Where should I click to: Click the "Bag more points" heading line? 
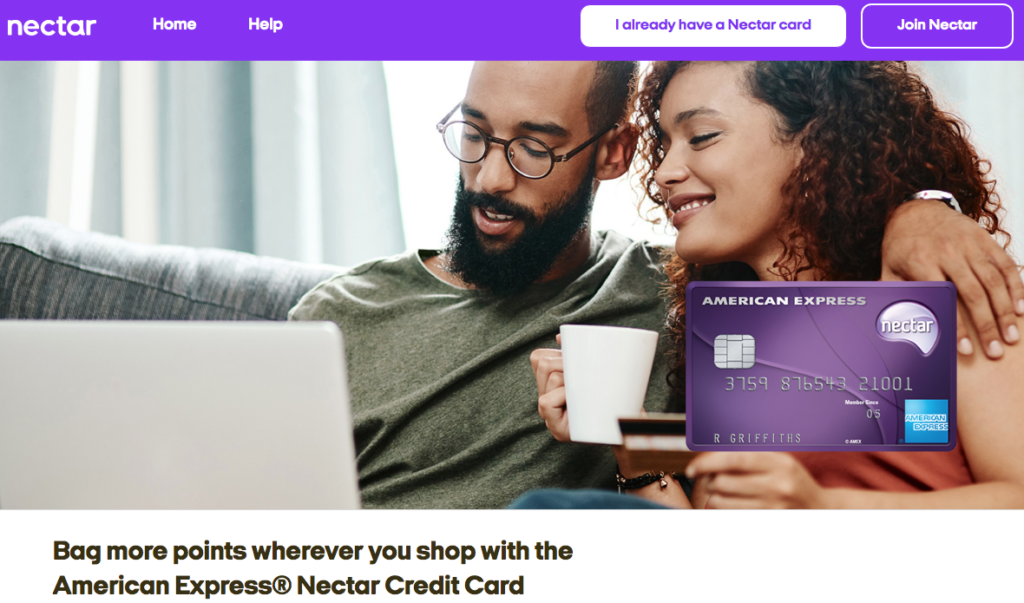tap(313, 551)
